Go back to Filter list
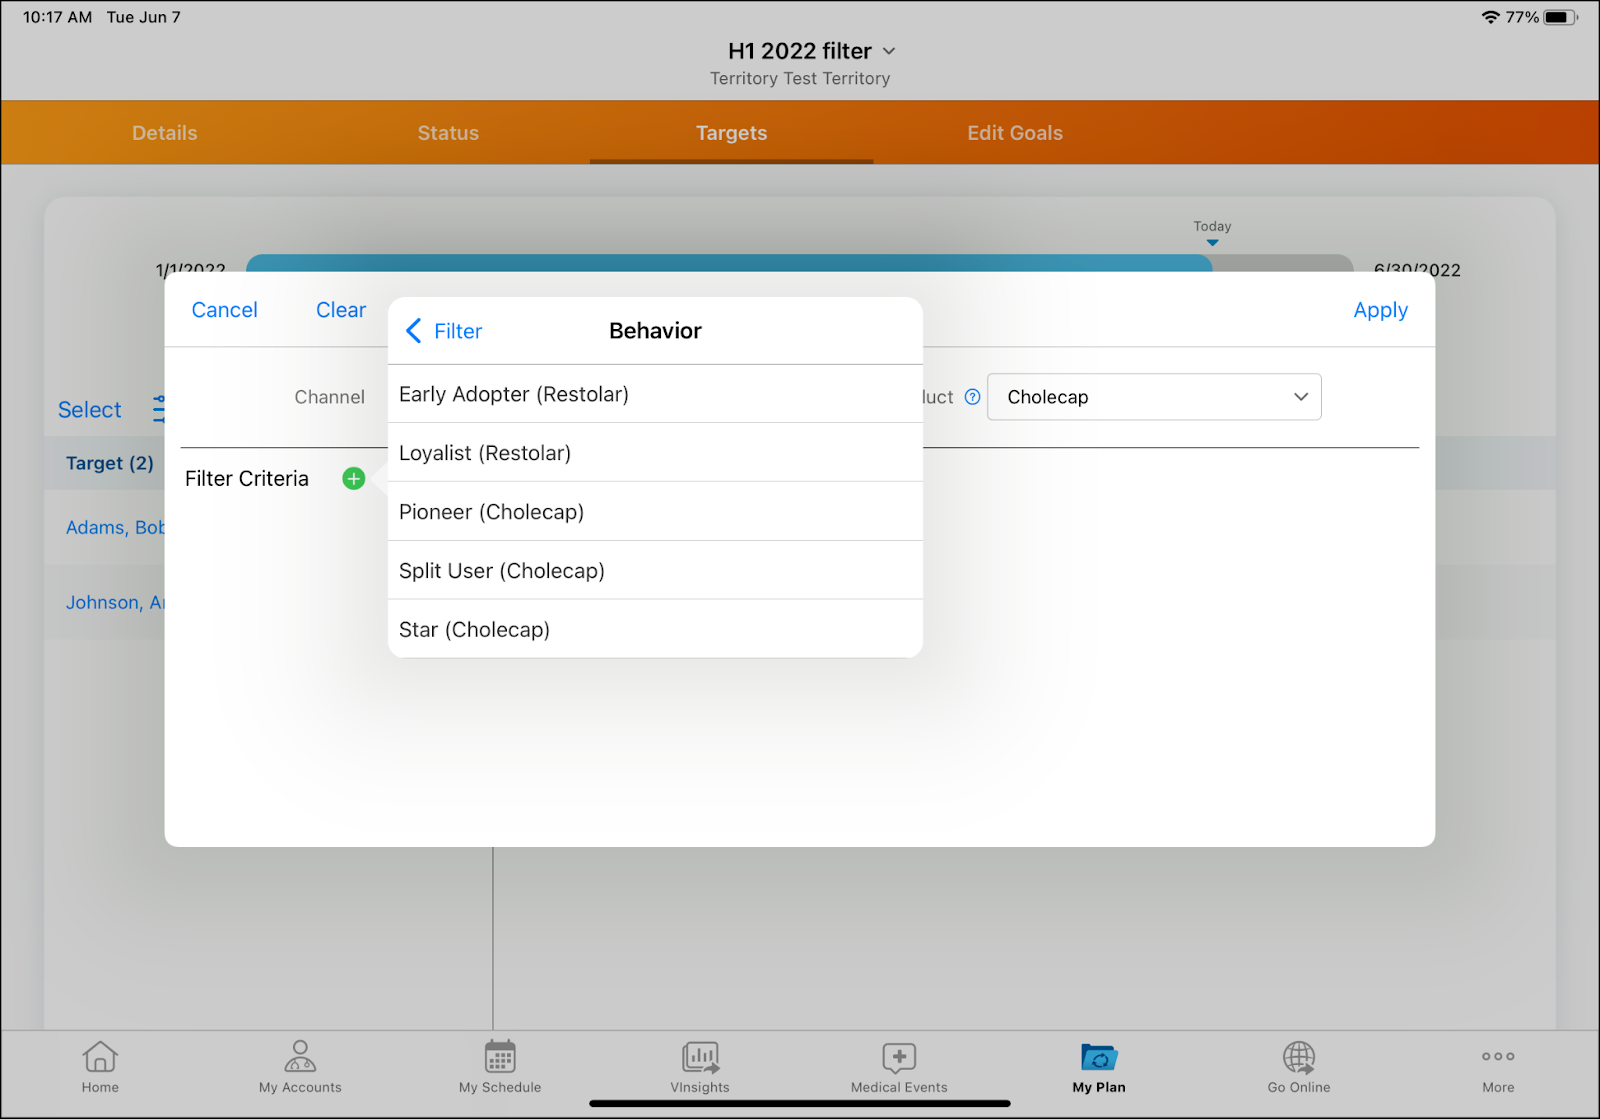The width and height of the screenshot is (1600, 1119). [444, 331]
